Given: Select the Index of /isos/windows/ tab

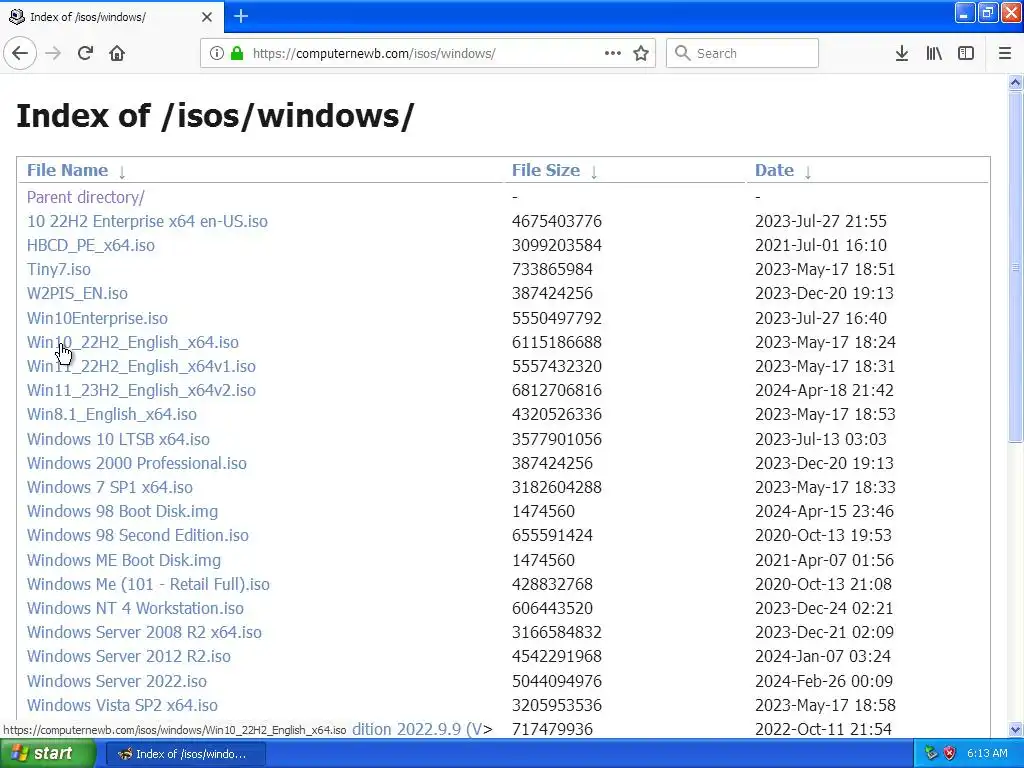Looking at the screenshot, I should [112, 17].
